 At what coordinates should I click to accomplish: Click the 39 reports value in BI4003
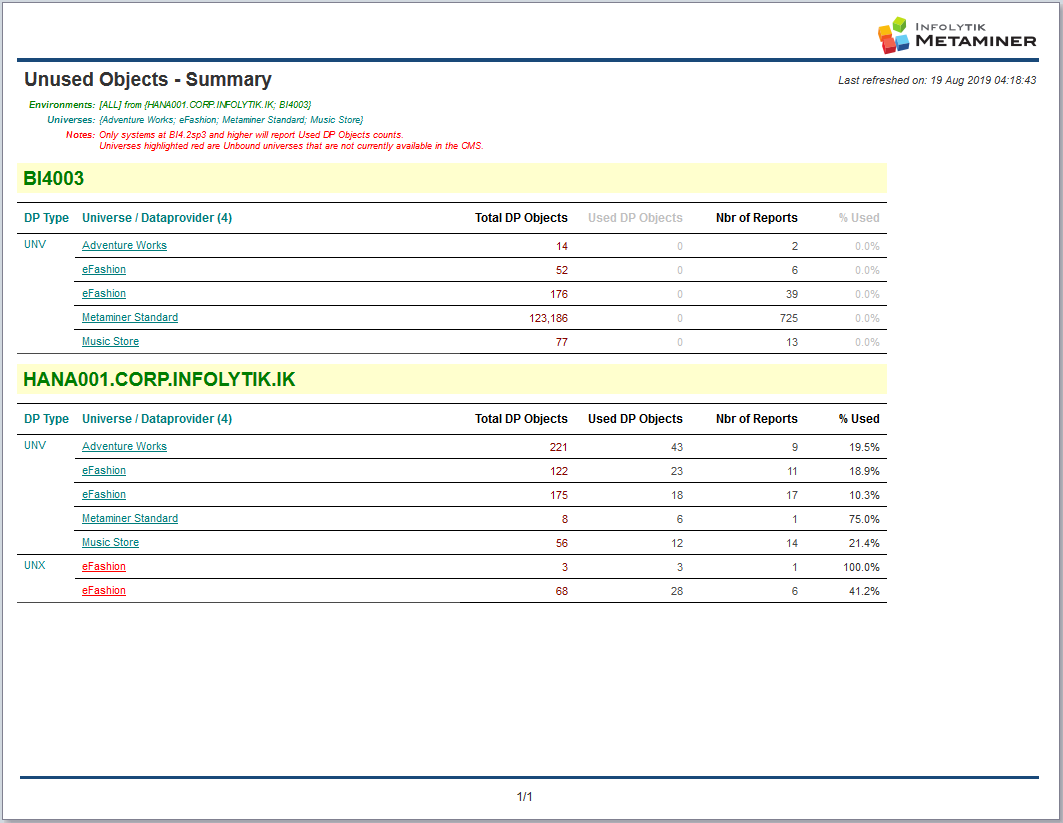792,294
